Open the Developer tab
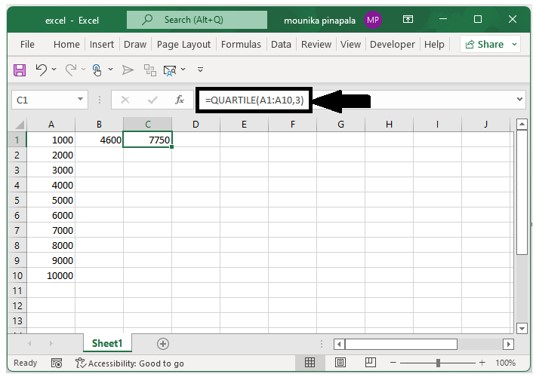The width and height of the screenshot is (534, 376). [392, 44]
